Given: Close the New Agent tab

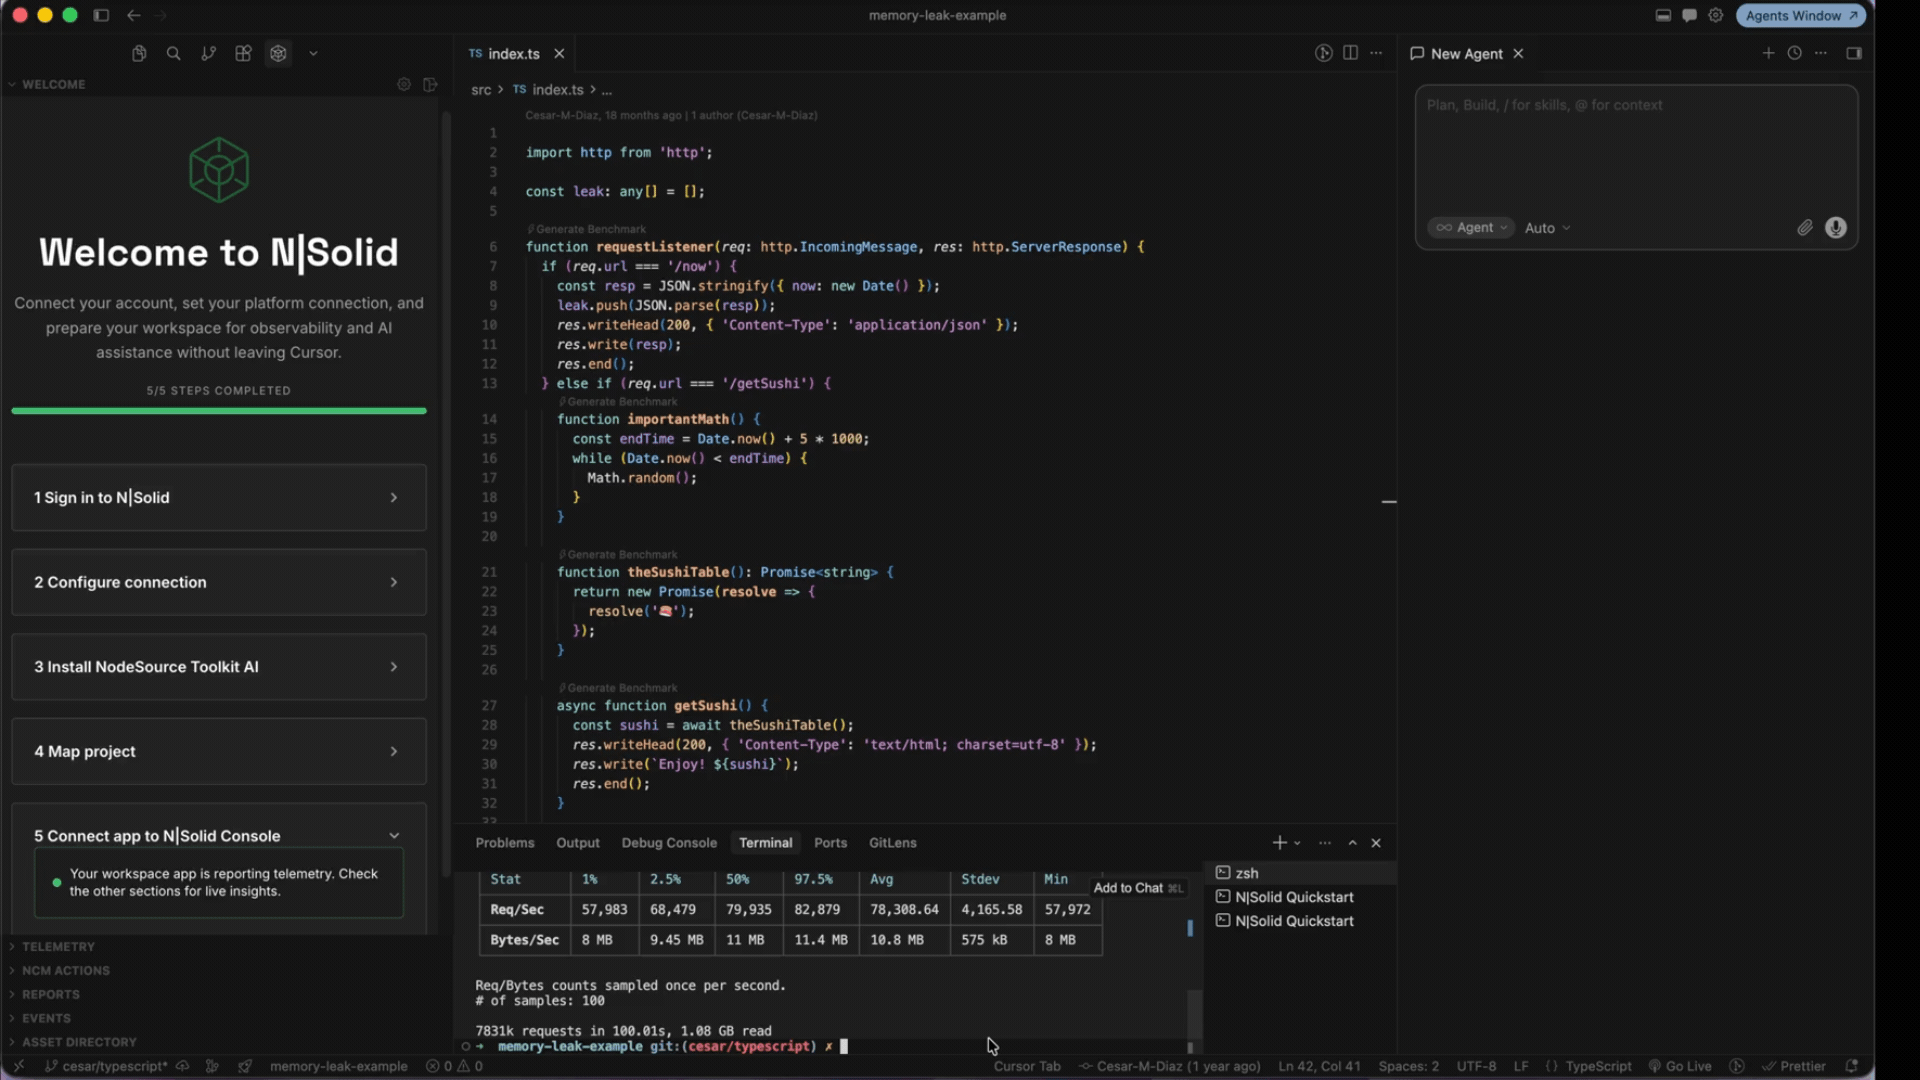Looking at the screenshot, I should tap(1518, 54).
